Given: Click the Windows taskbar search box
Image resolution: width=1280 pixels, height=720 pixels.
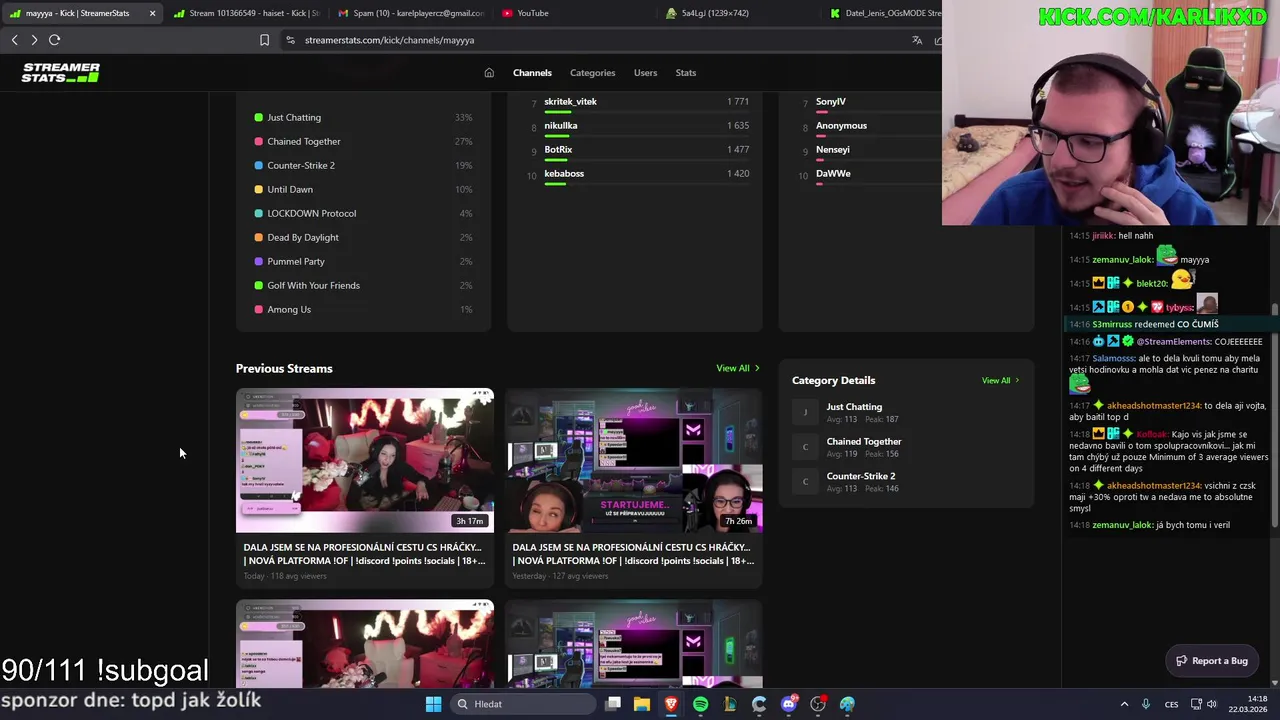Looking at the screenshot, I should [x=523, y=704].
